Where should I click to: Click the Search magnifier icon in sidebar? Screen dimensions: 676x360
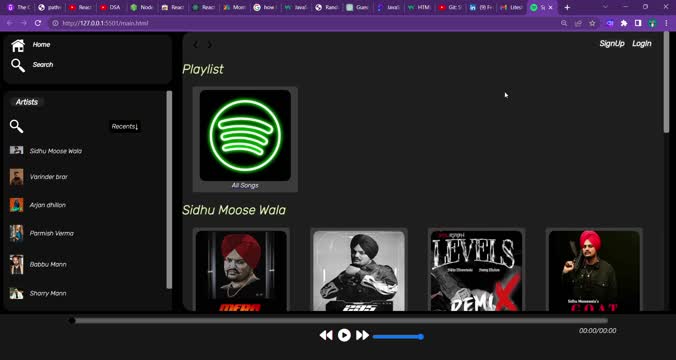pyautogui.click(x=18, y=66)
